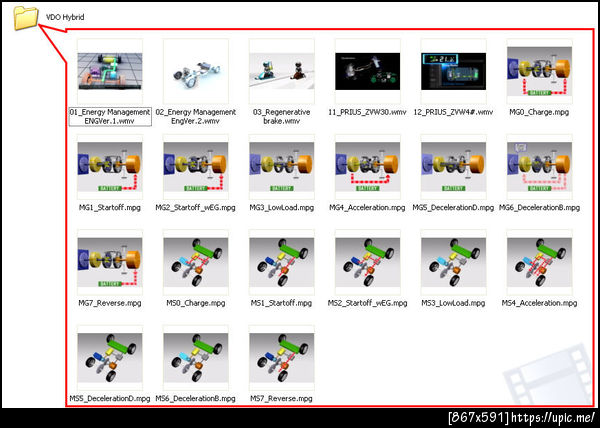Click the file name MS4_Acceleration.mpg
Viewport: 600px width, 428px height.
[x=540, y=303]
